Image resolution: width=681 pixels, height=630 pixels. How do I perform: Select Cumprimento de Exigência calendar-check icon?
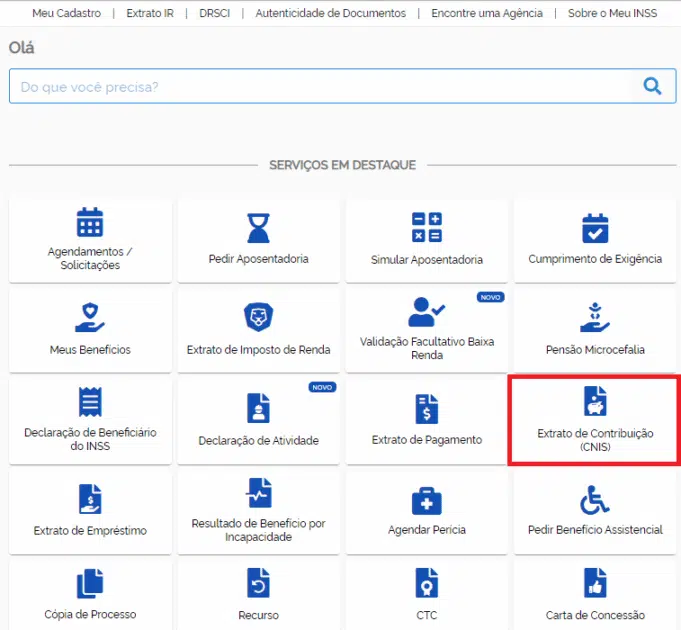coord(595,228)
